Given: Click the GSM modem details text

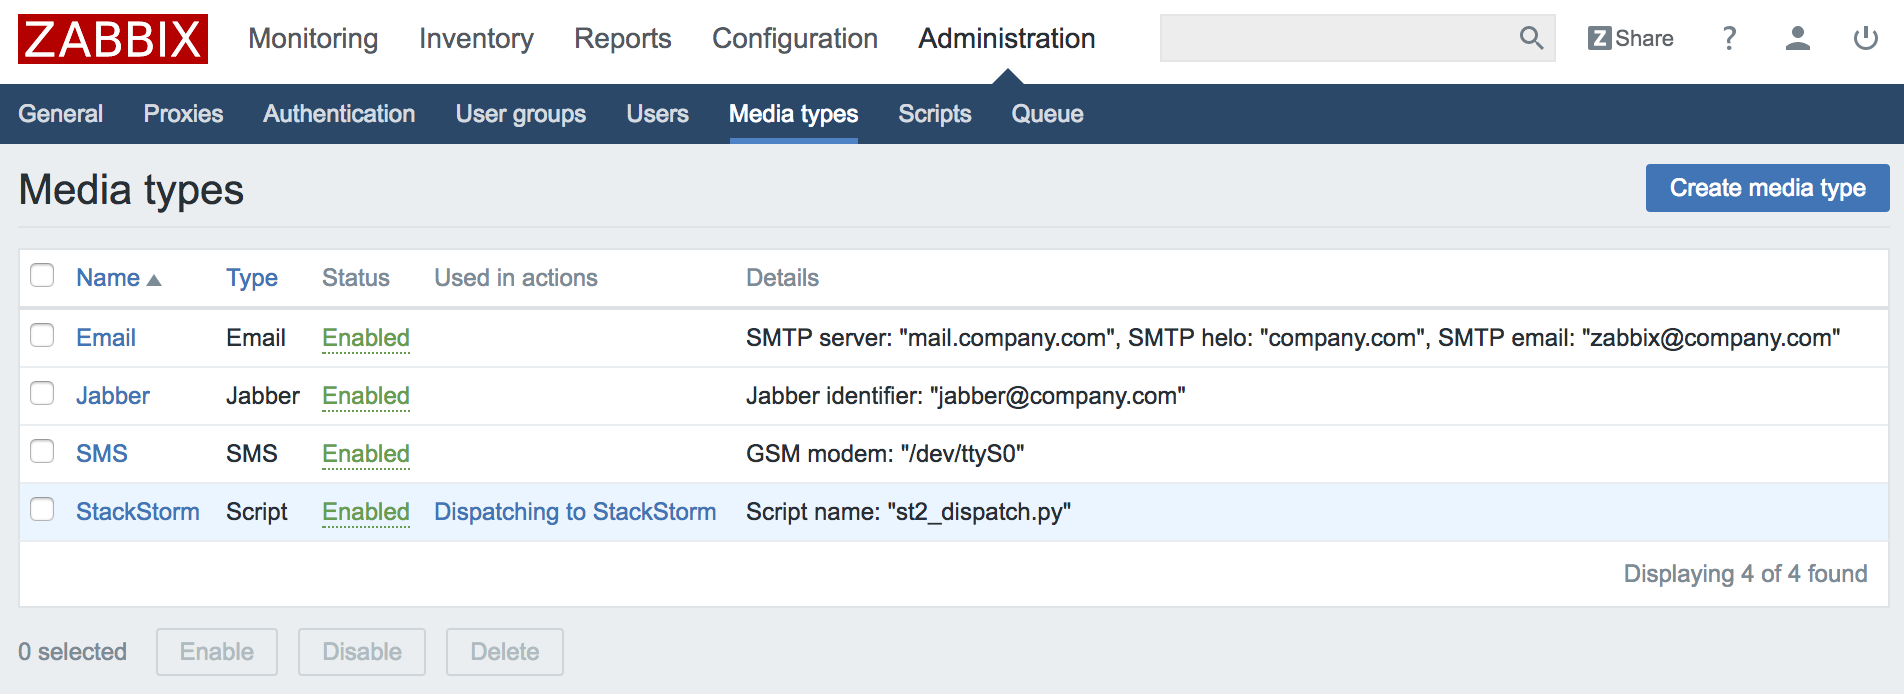Looking at the screenshot, I should pyautogui.click(x=885, y=454).
